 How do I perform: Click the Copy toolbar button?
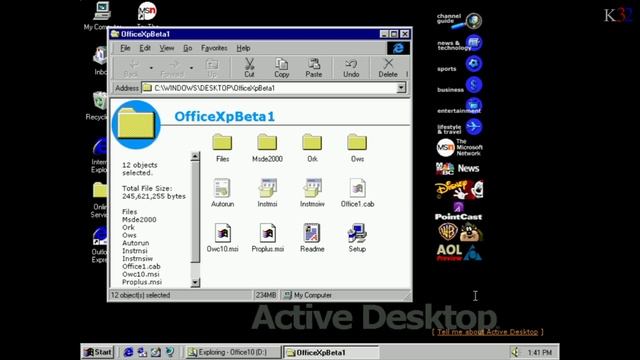[282, 68]
